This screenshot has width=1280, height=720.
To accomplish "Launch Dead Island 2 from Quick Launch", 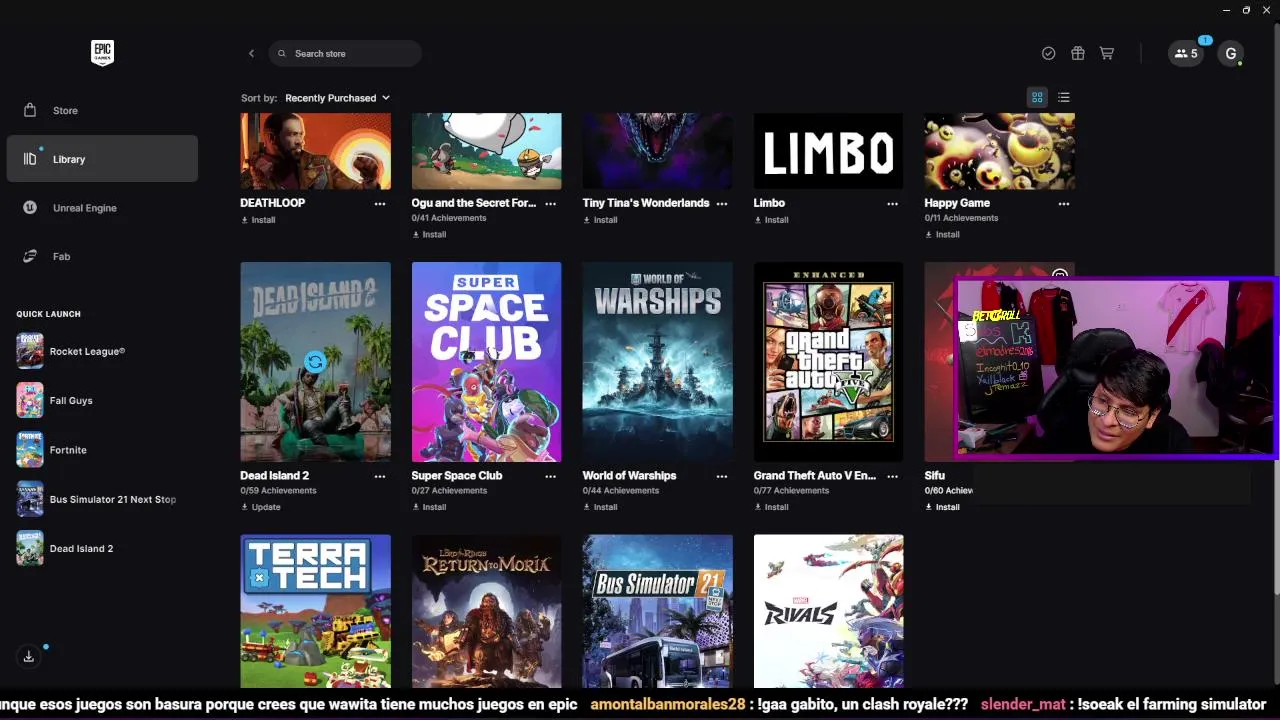I will (x=102, y=548).
